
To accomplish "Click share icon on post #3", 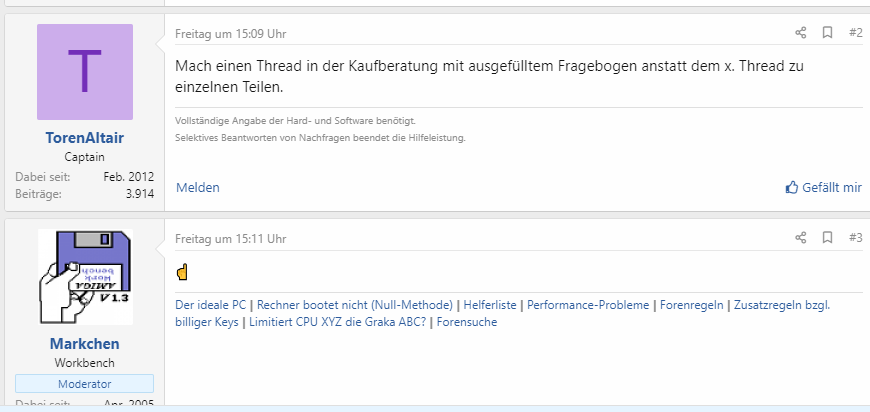I will coord(800,238).
